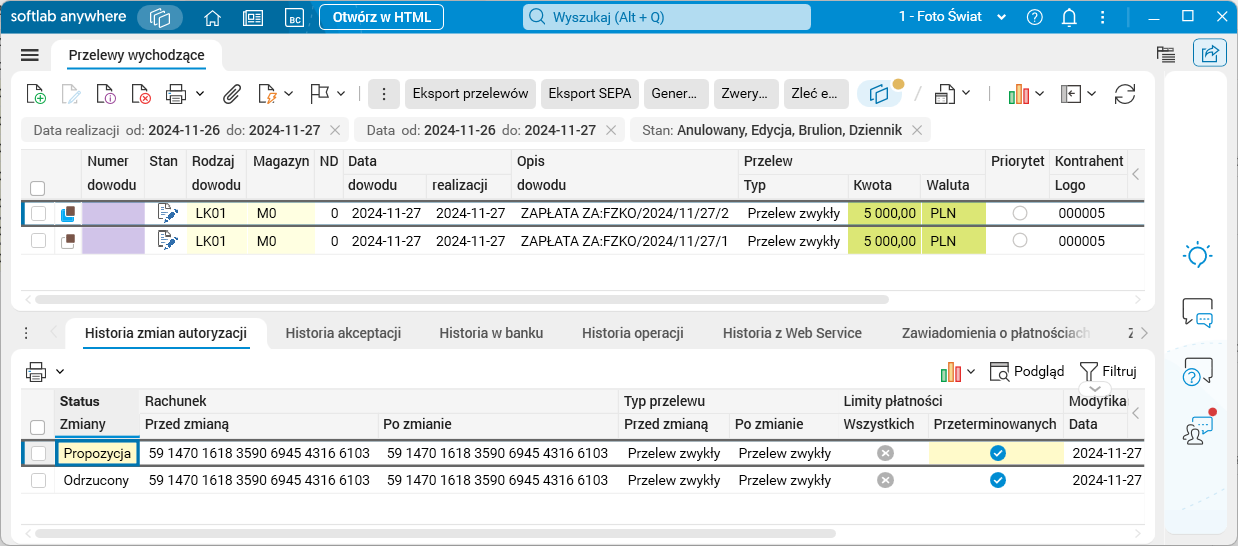Click the cube windows icon in title bar
The height and width of the screenshot is (546, 1238).
click(x=160, y=17)
